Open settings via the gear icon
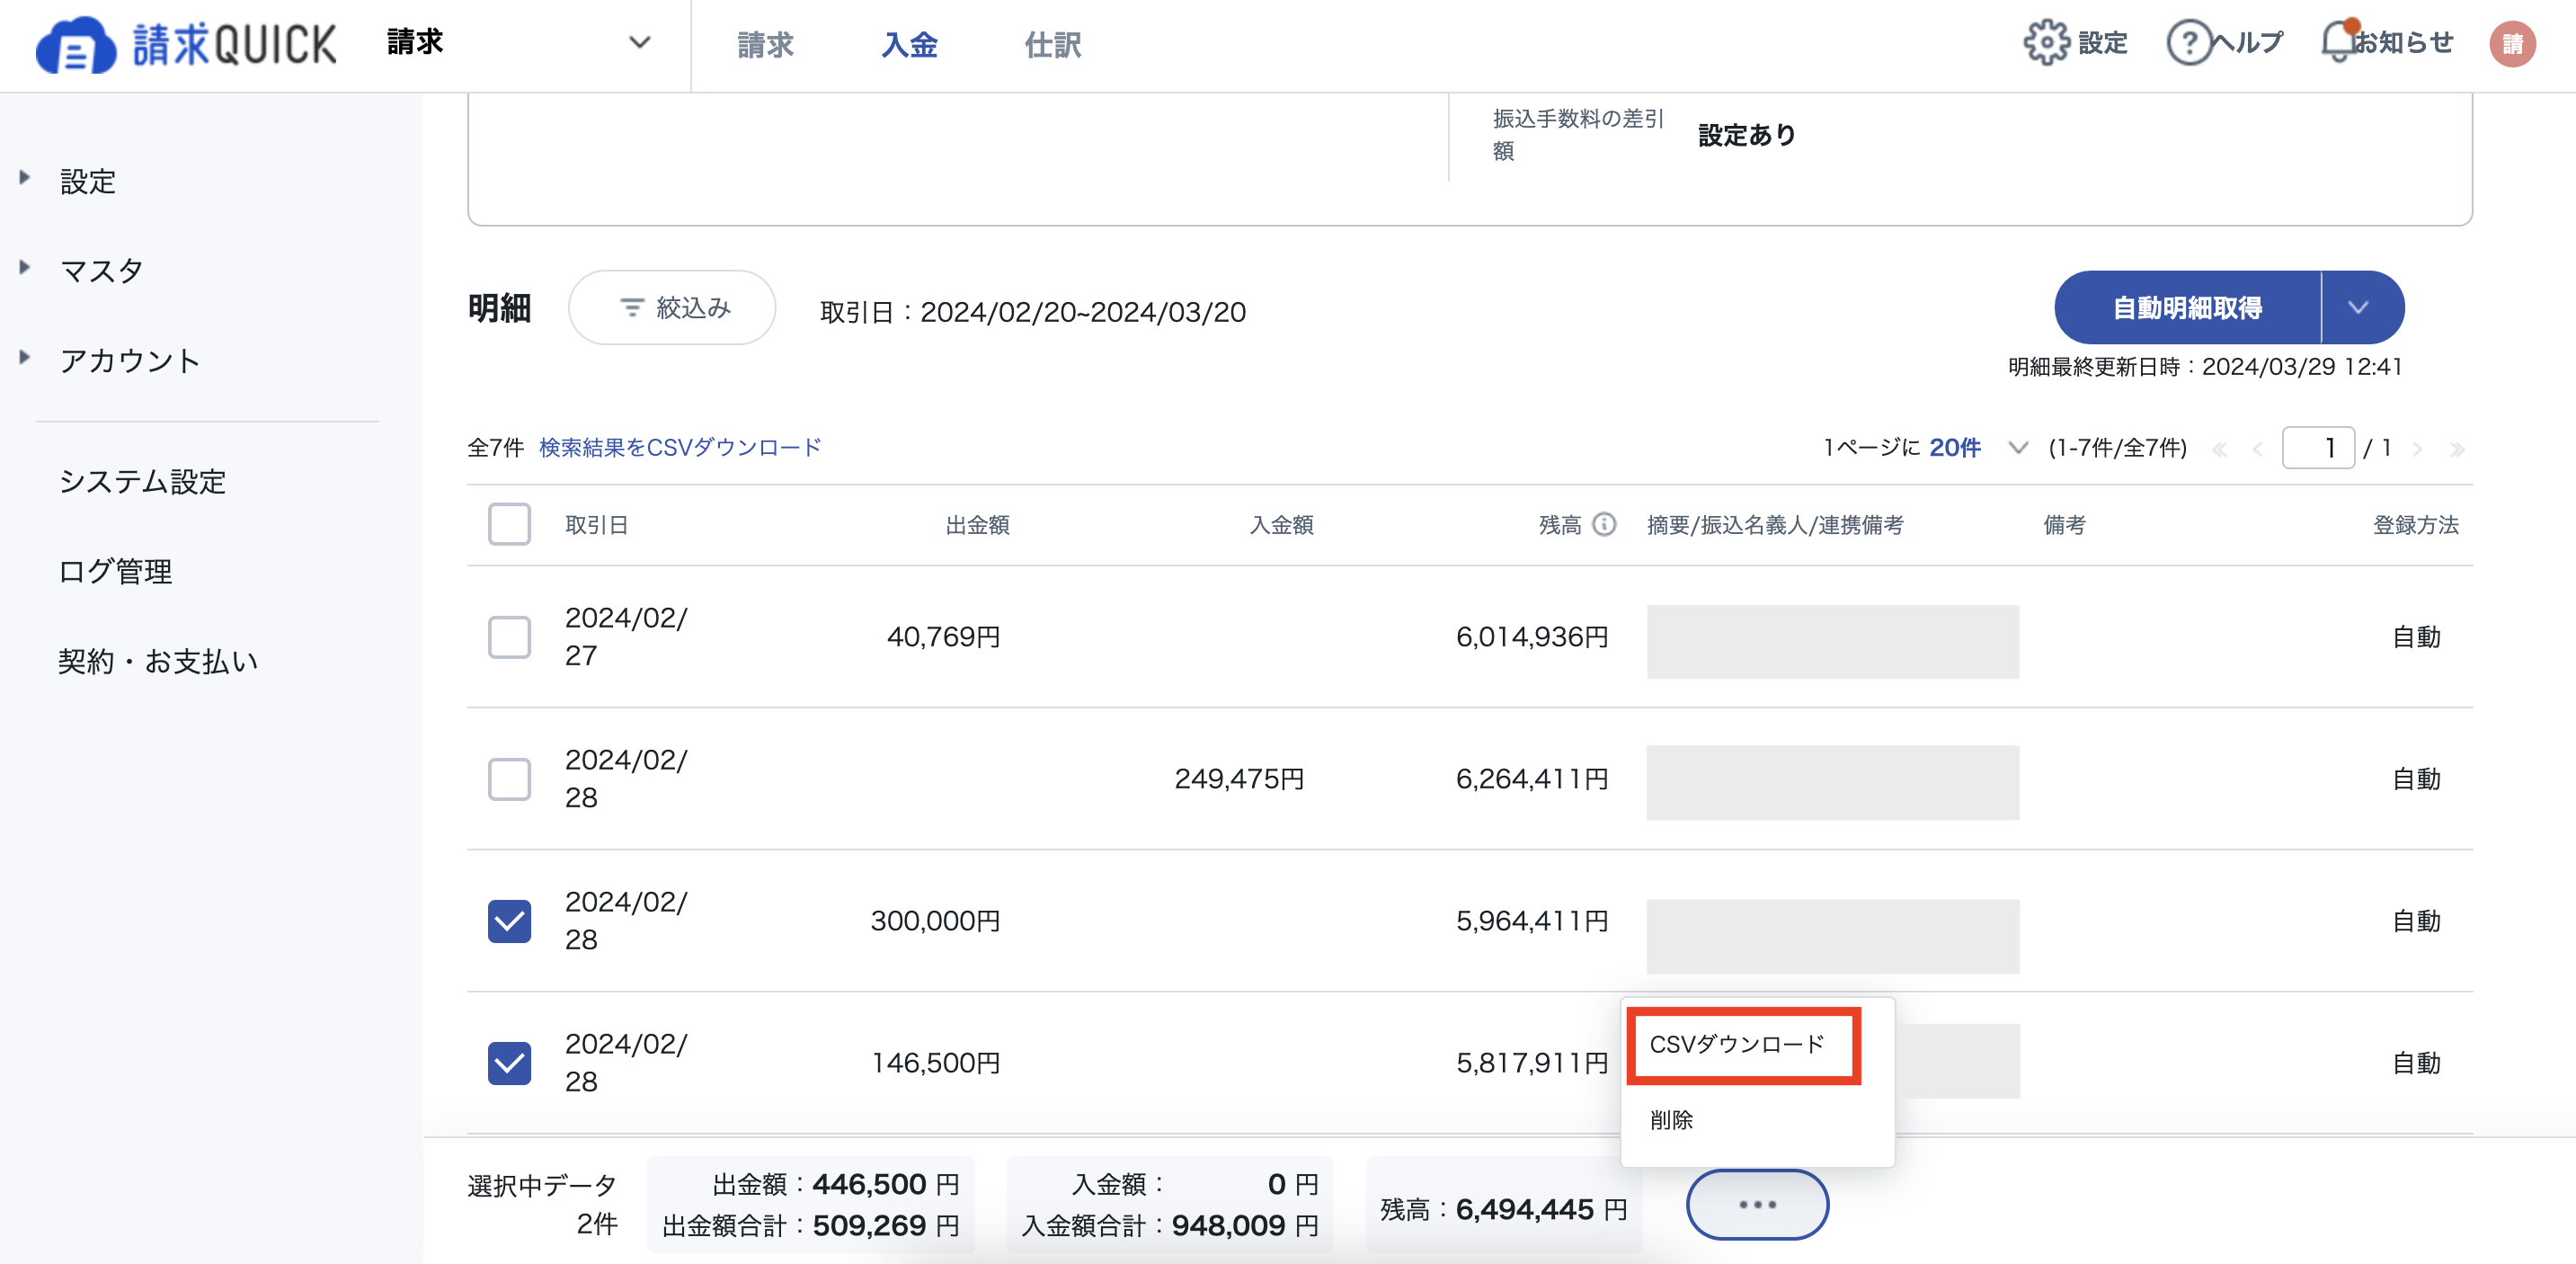This screenshot has height=1264, width=2576. (x=2046, y=43)
